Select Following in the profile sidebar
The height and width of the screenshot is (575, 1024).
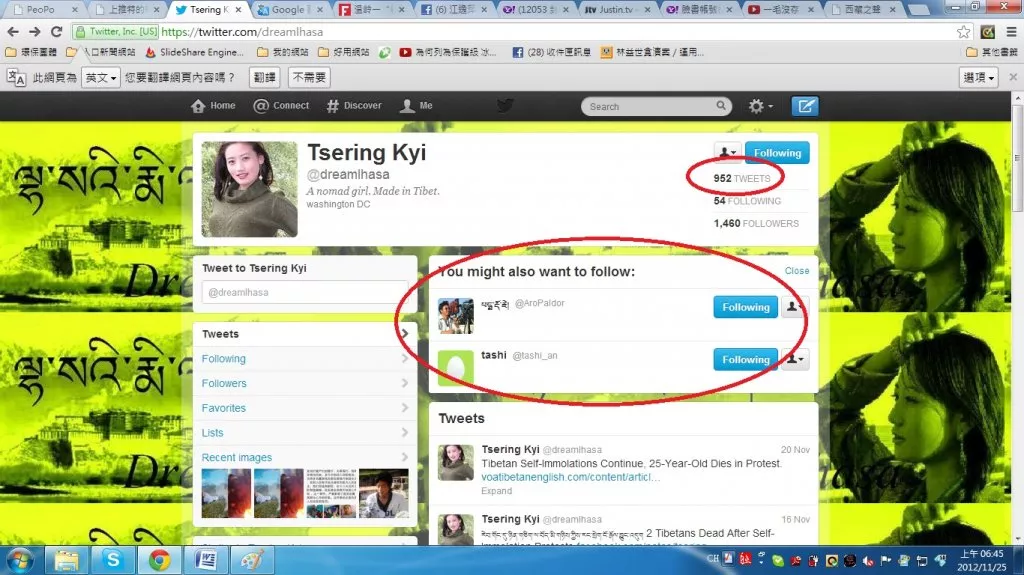(x=305, y=359)
